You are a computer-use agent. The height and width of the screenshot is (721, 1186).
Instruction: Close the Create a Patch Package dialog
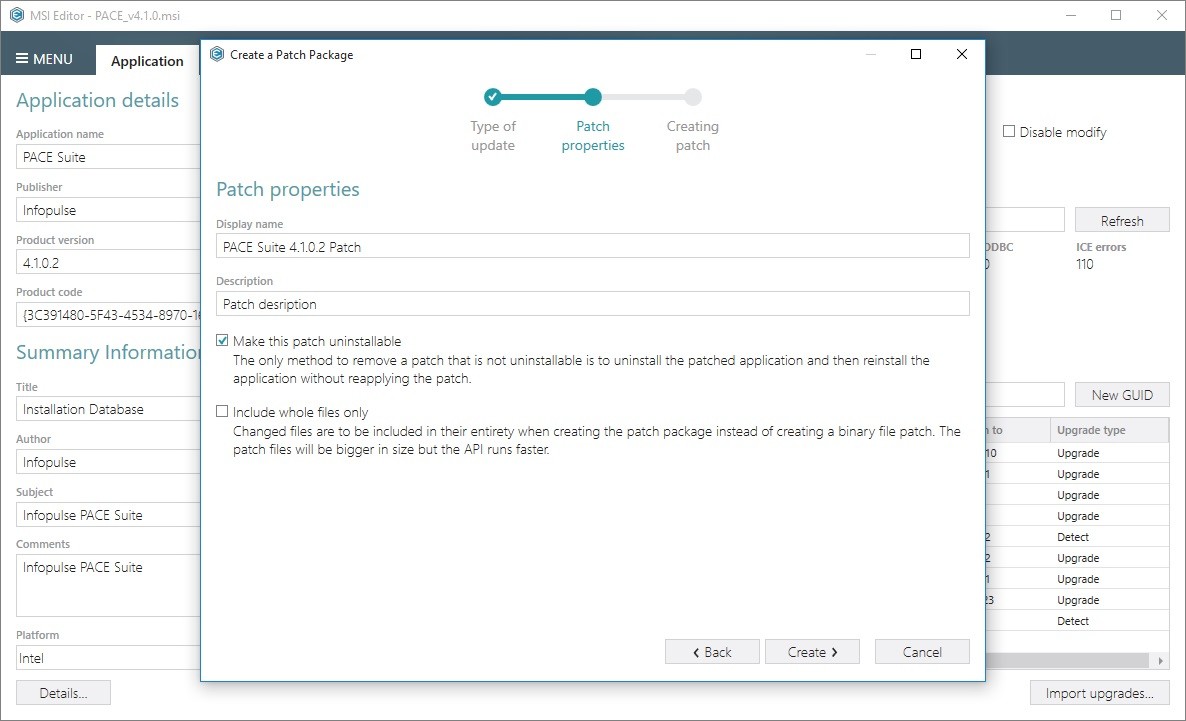961,54
